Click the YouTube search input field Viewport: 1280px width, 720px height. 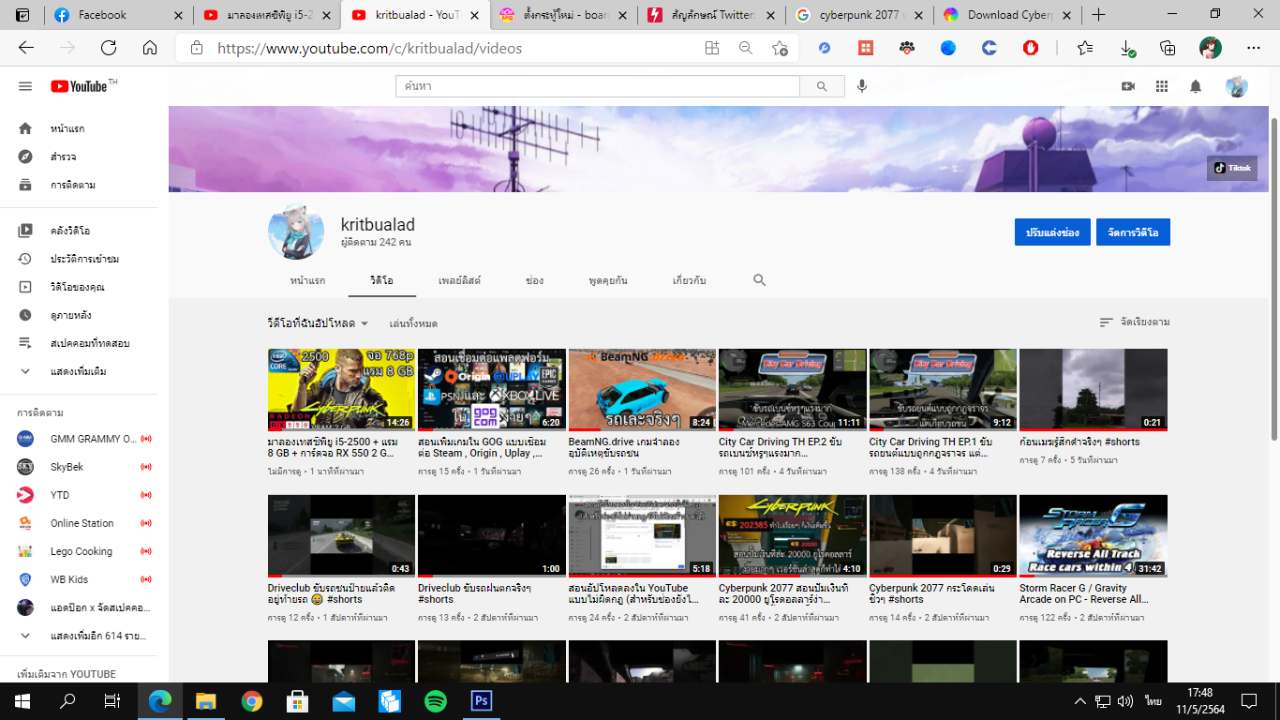click(598, 87)
